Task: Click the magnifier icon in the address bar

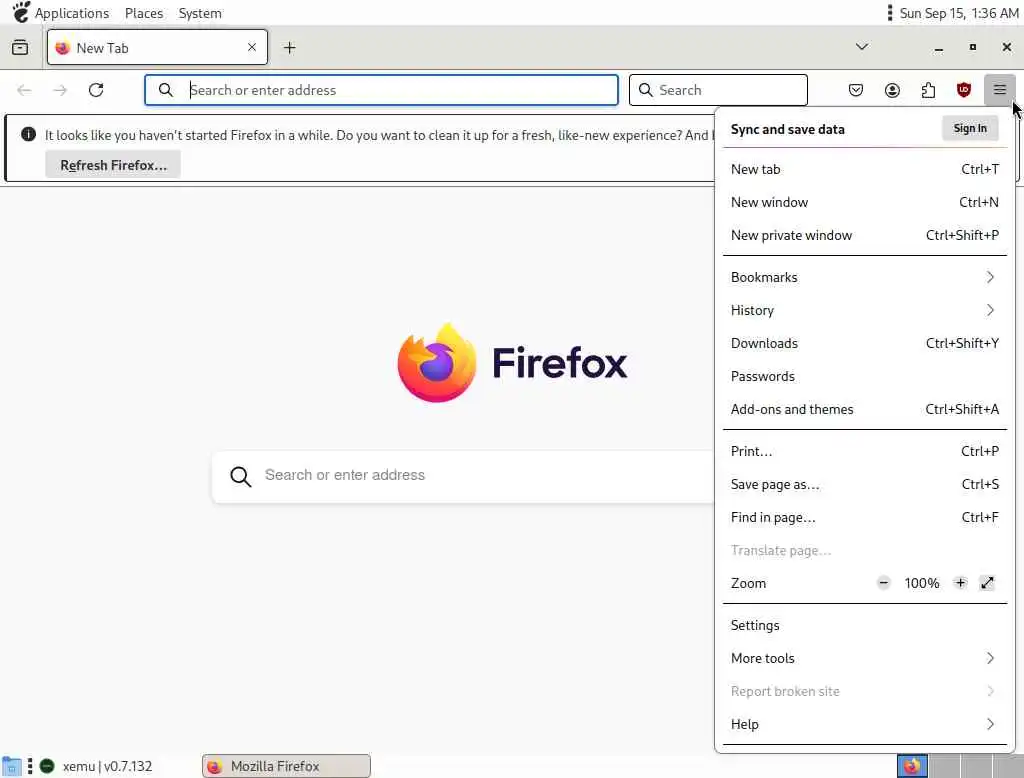Action: point(166,90)
